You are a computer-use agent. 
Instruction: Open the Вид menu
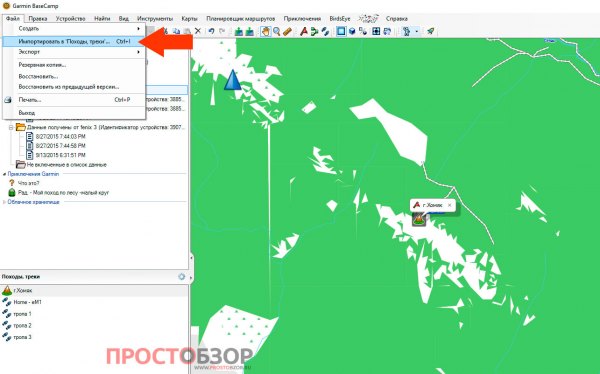[124, 18]
